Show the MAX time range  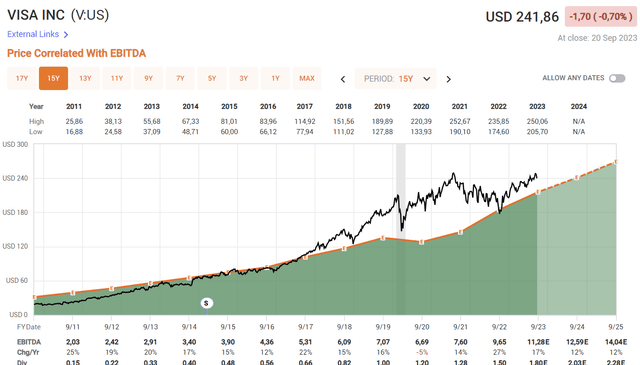[x=307, y=78]
